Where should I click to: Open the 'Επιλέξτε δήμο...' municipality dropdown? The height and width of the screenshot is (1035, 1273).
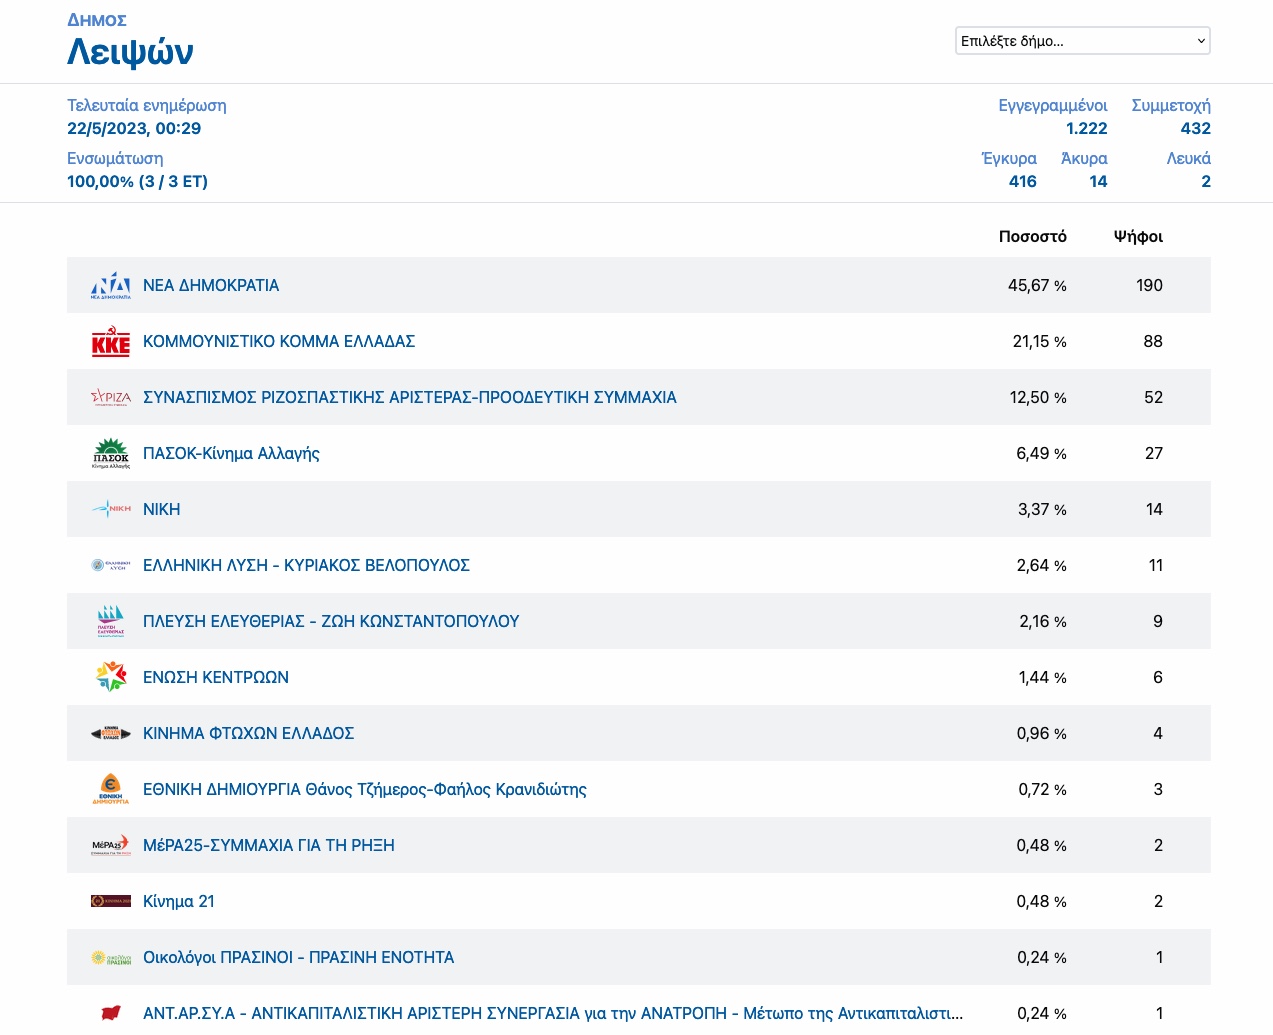[1083, 41]
